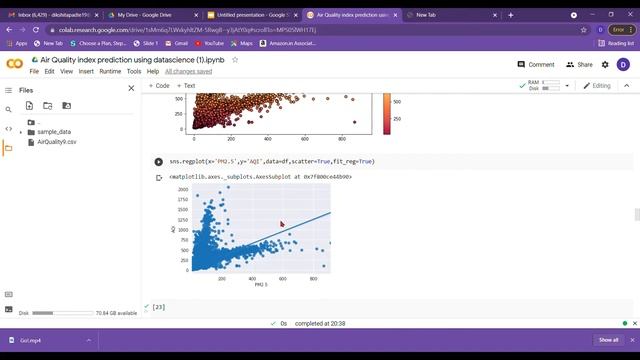Screen dimensions: 640x360
Task: Show all downloads
Action: pyautogui.click(x=608, y=340)
